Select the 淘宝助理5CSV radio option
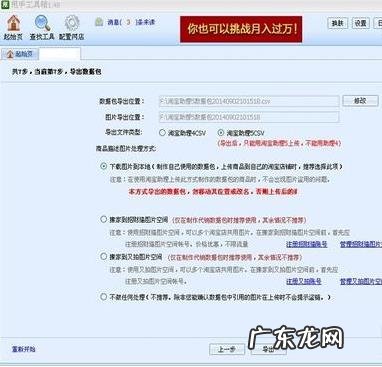 (221, 133)
